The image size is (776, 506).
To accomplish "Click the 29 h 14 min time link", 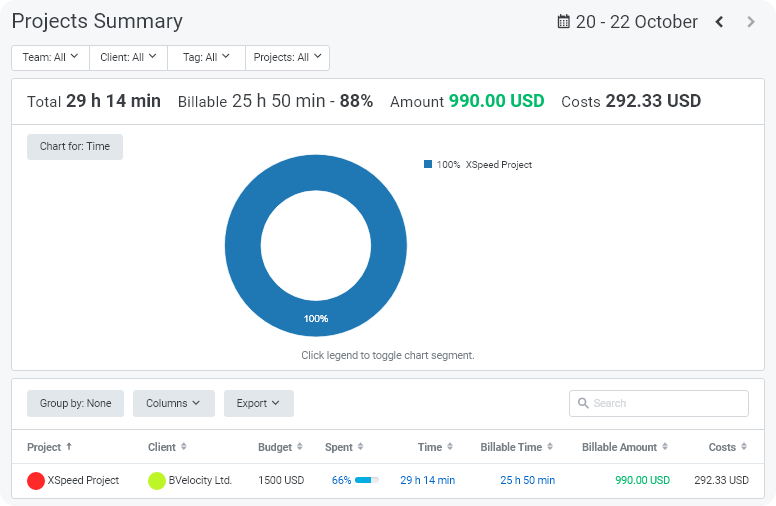I will click(x=427, y=481).
